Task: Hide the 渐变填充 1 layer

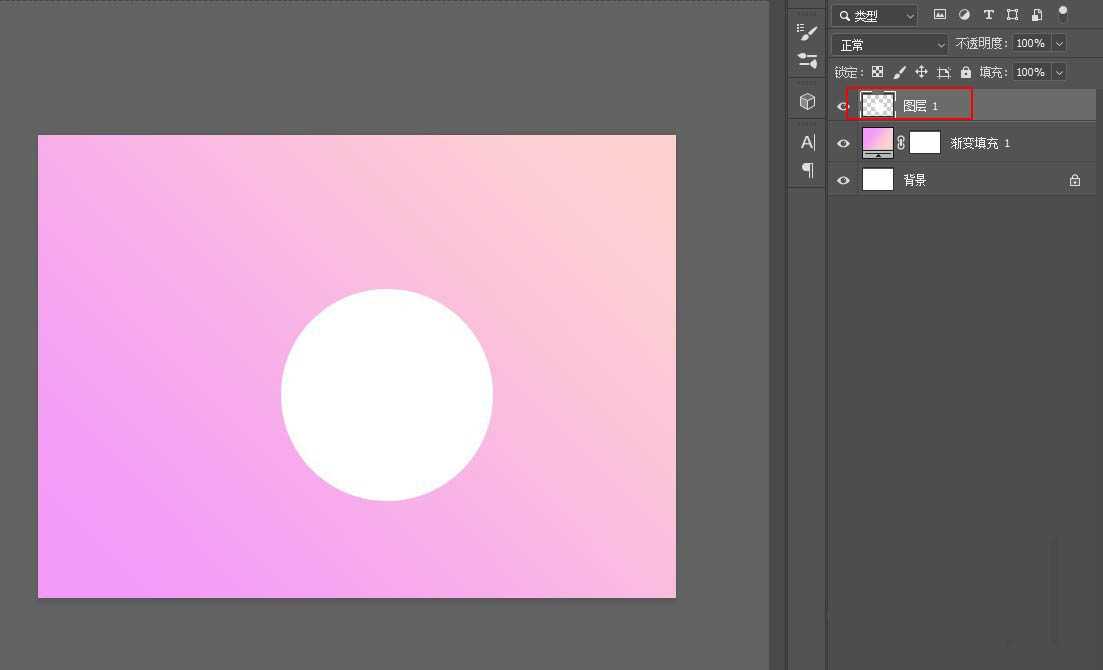Action: [x=843, y=143]
